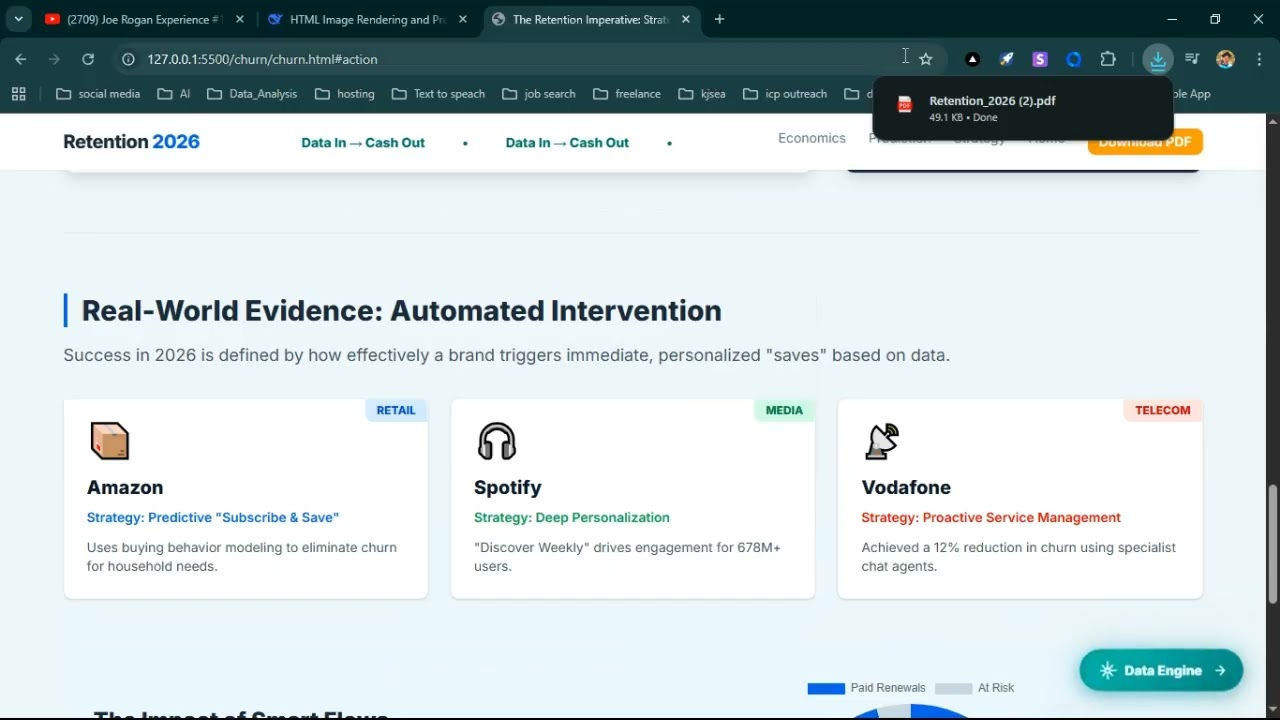Open the icp outreach bookmark folder
The image size is (1280, 720).
click(x=786, y=94)
